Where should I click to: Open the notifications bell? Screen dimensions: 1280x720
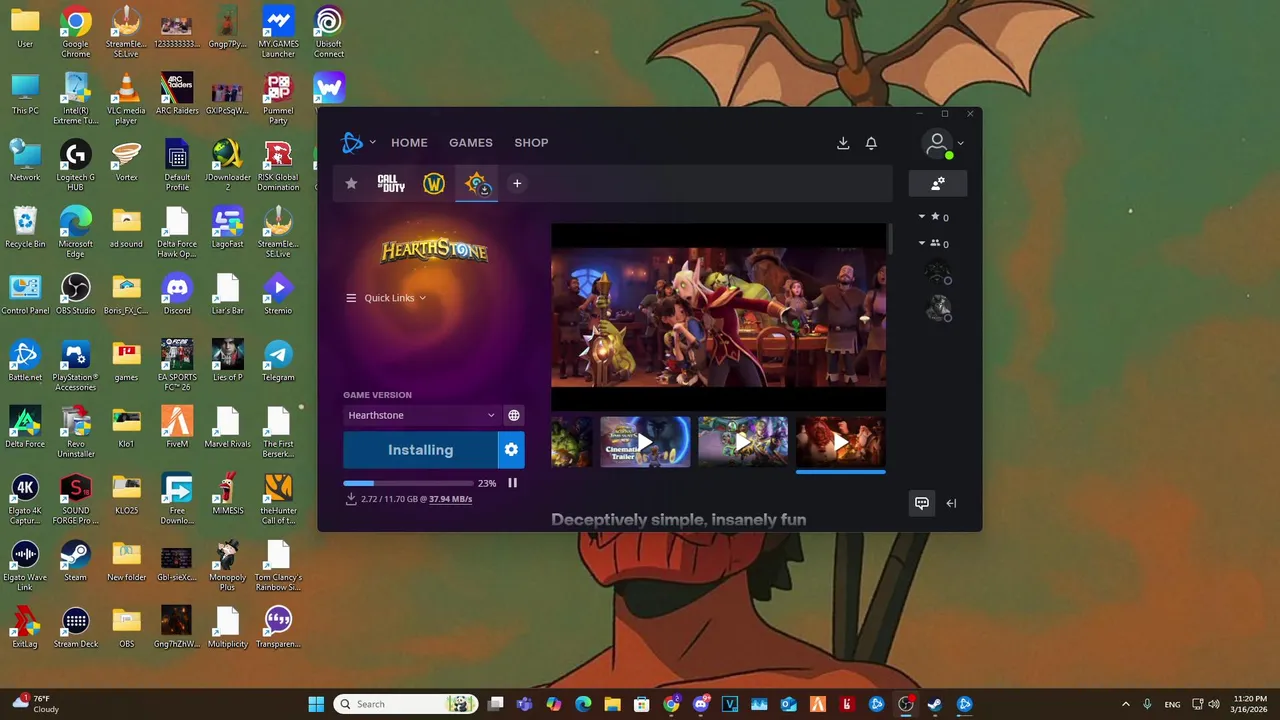click(871, 143)
